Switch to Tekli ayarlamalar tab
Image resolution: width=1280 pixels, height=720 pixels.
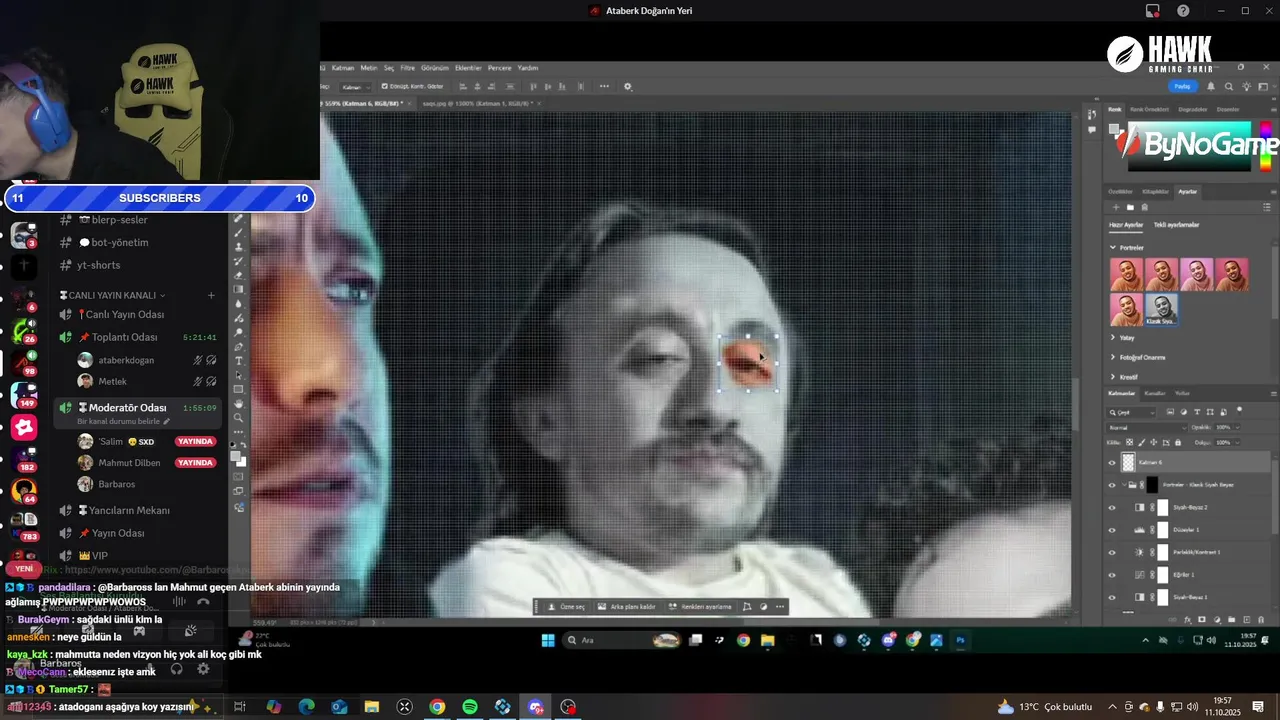1176,225
